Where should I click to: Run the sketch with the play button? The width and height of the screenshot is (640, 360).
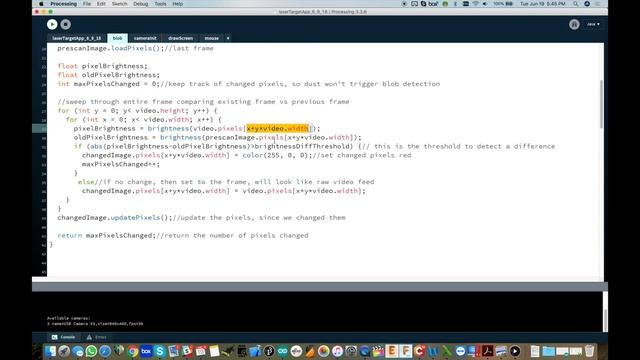pos(52,24)
